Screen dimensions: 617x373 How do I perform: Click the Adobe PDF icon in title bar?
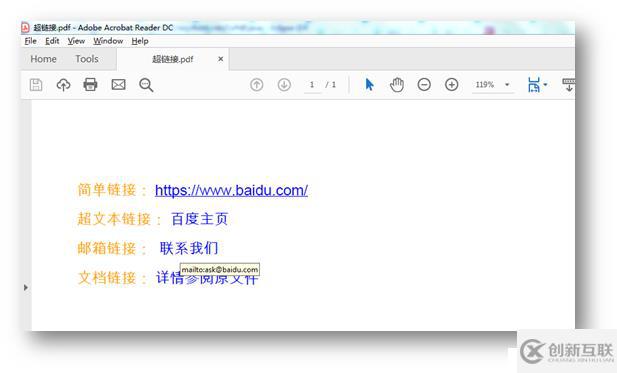[25, 28]
